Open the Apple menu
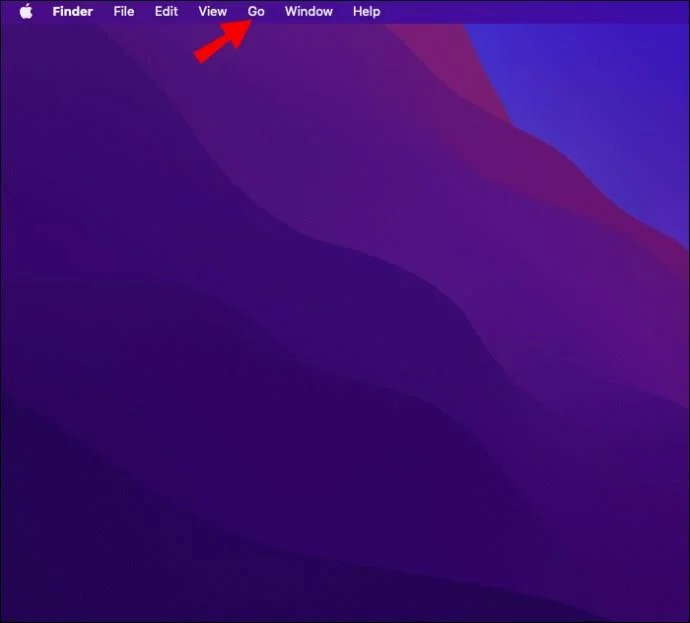The image size is (690, 623). (26, 11)
